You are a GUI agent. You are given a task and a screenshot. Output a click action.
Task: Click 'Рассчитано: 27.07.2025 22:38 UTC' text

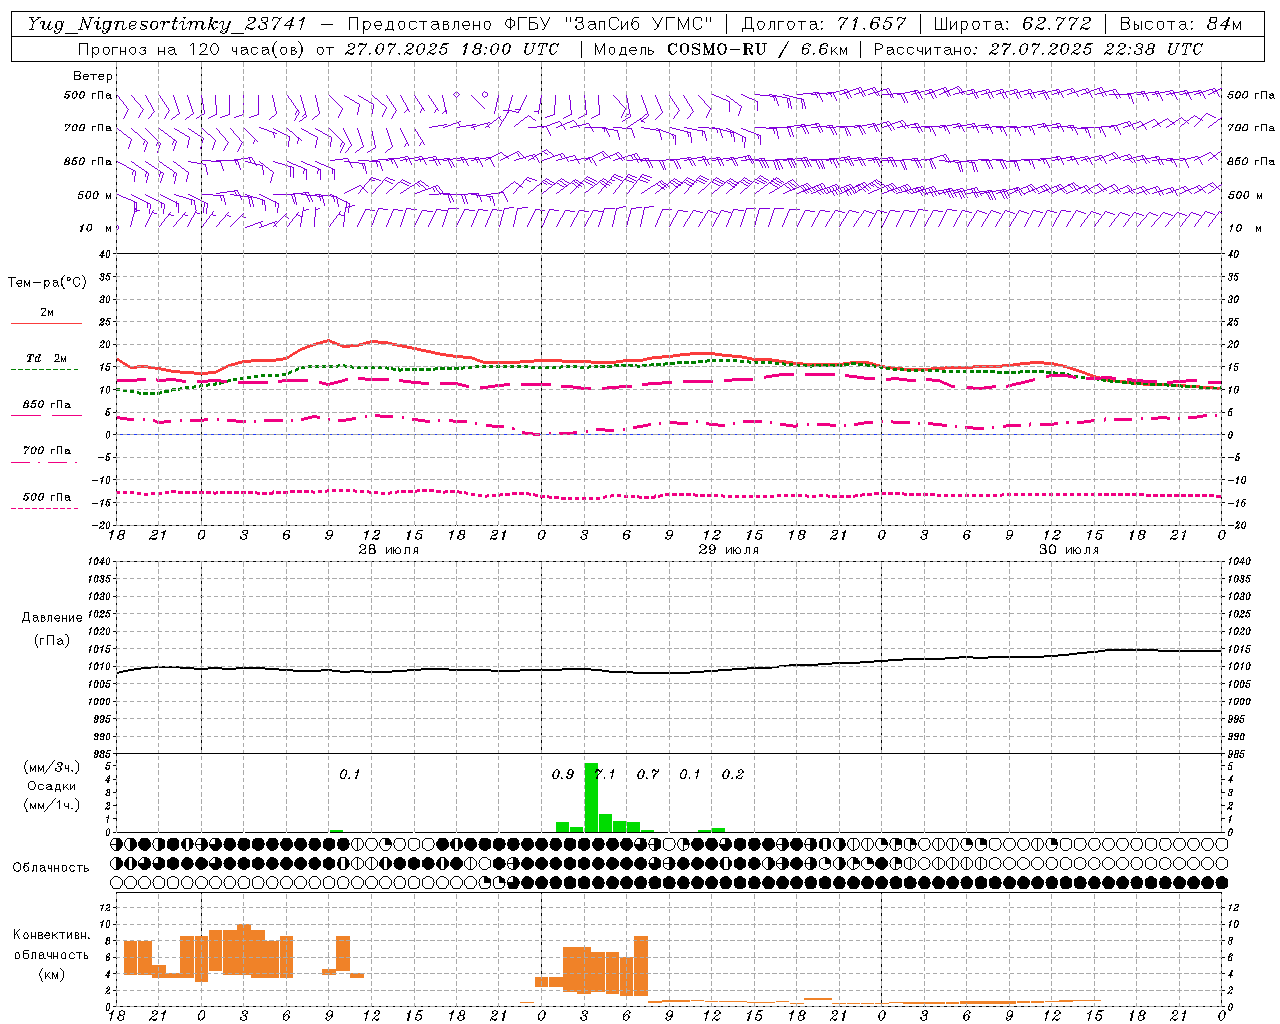pyautogui.click(x=1038, y=49)
